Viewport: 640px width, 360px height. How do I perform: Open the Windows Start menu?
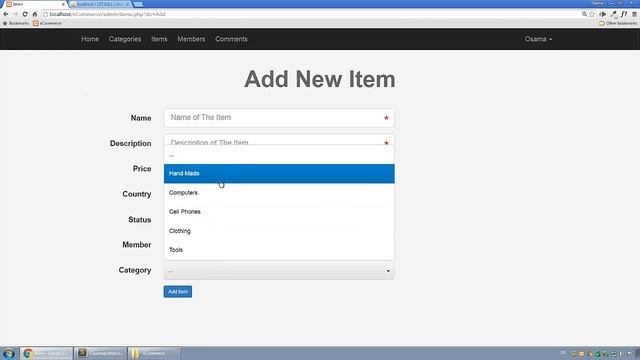9,353
